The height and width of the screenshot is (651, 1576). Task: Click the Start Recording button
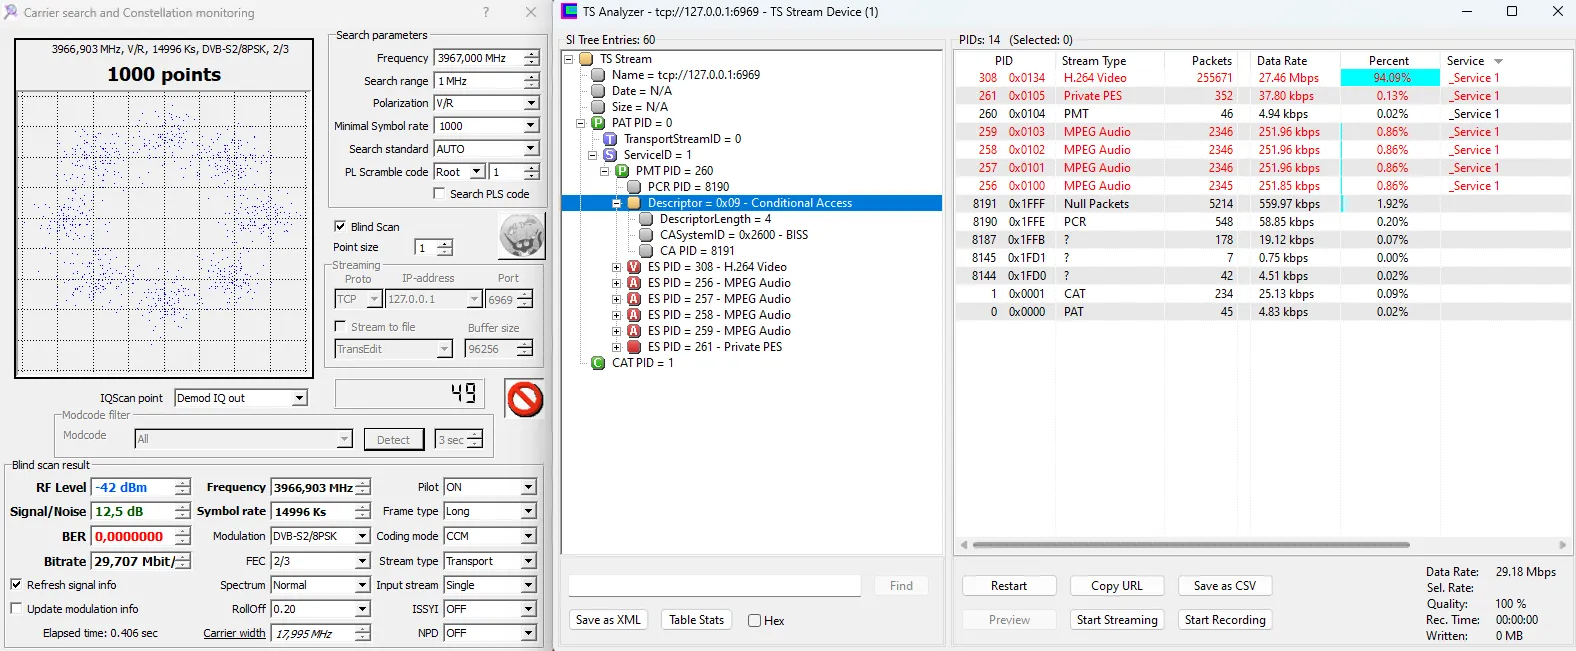[x=1224, y=620]
